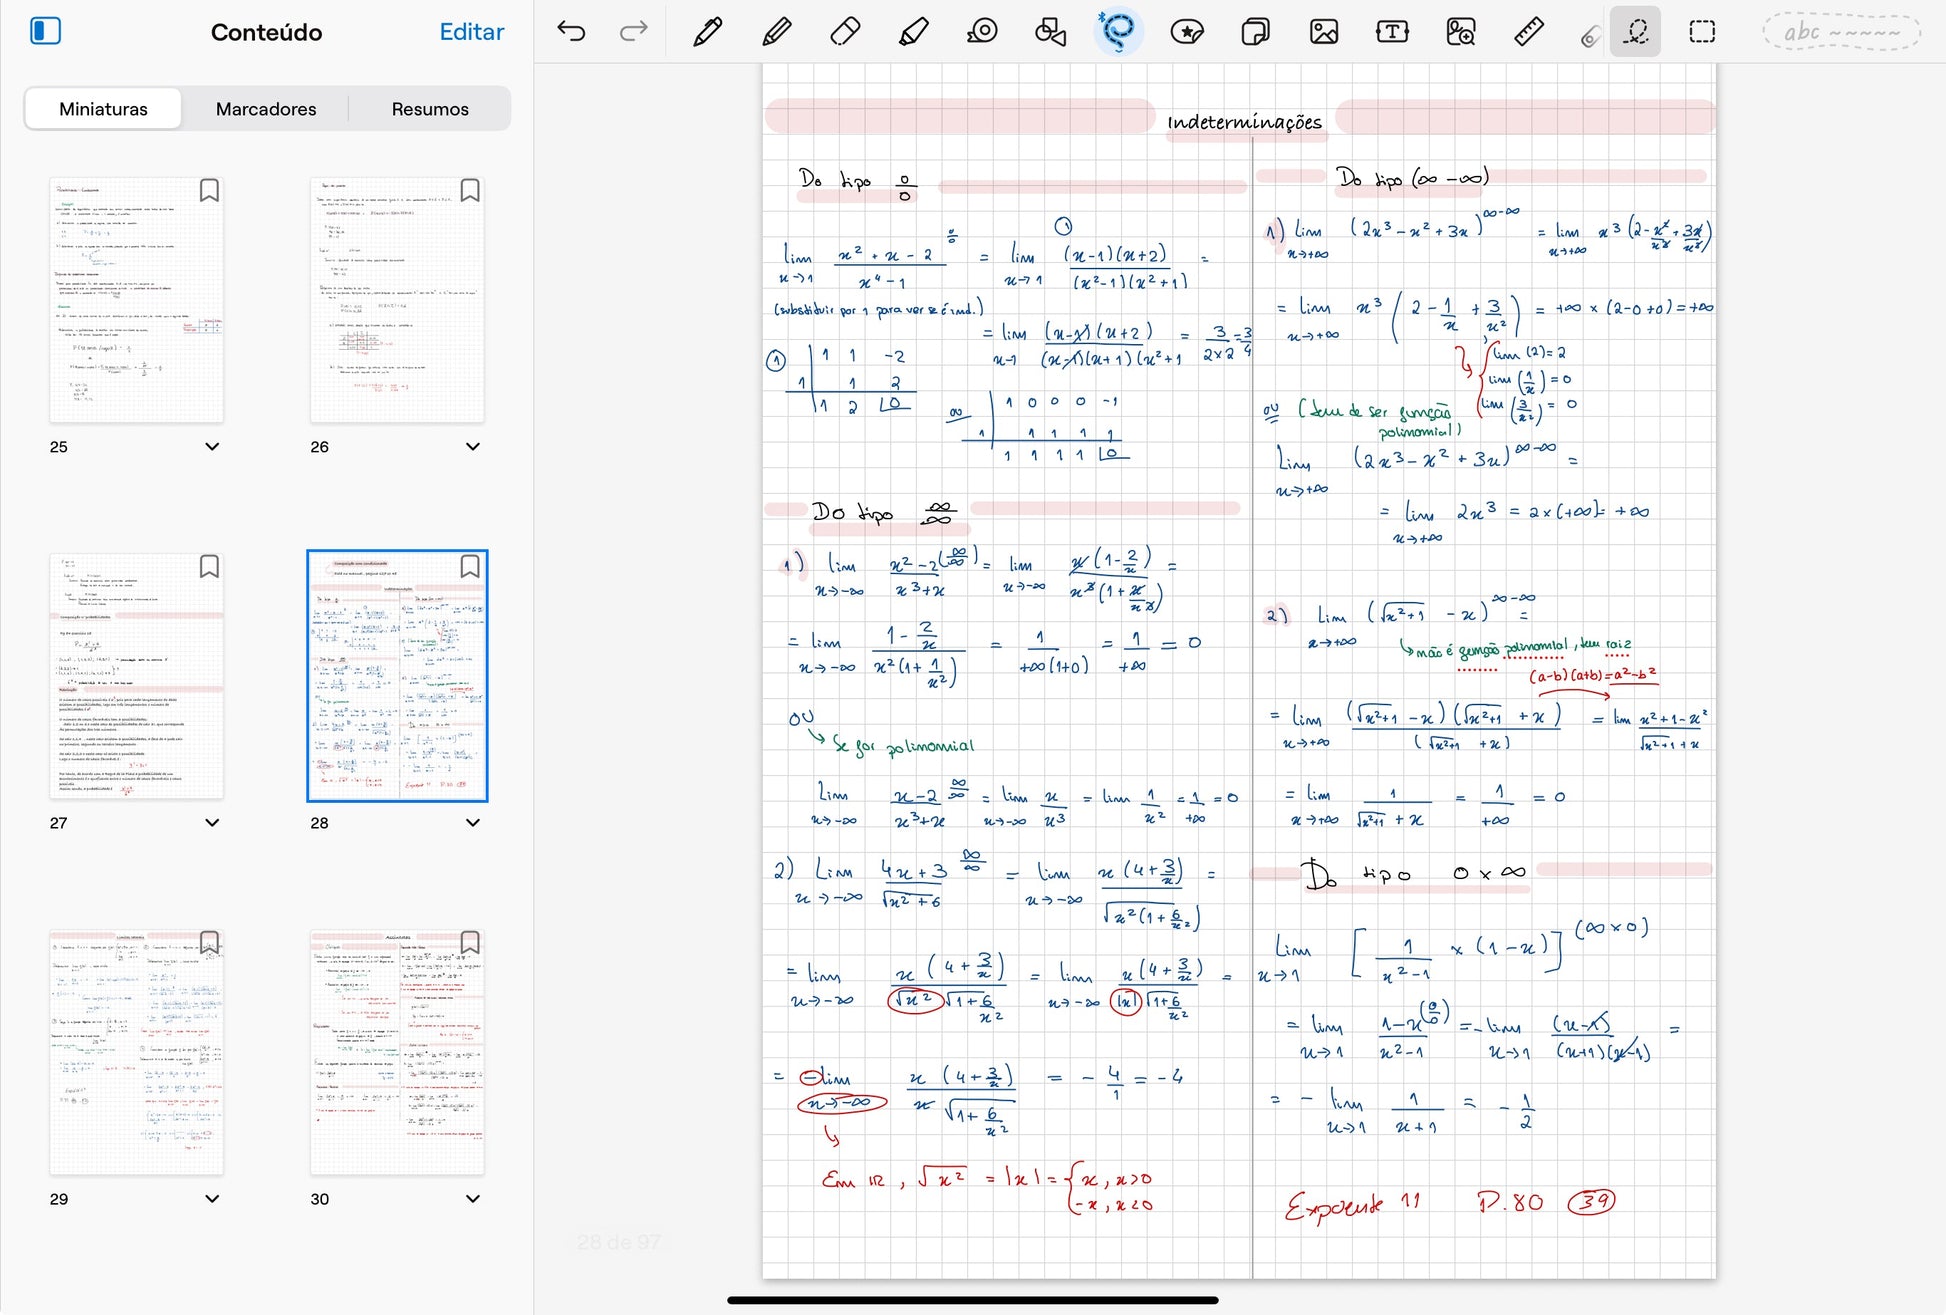1946x1315 pixels.
Task: Select the eraser tool
Action: click(845, 32)
